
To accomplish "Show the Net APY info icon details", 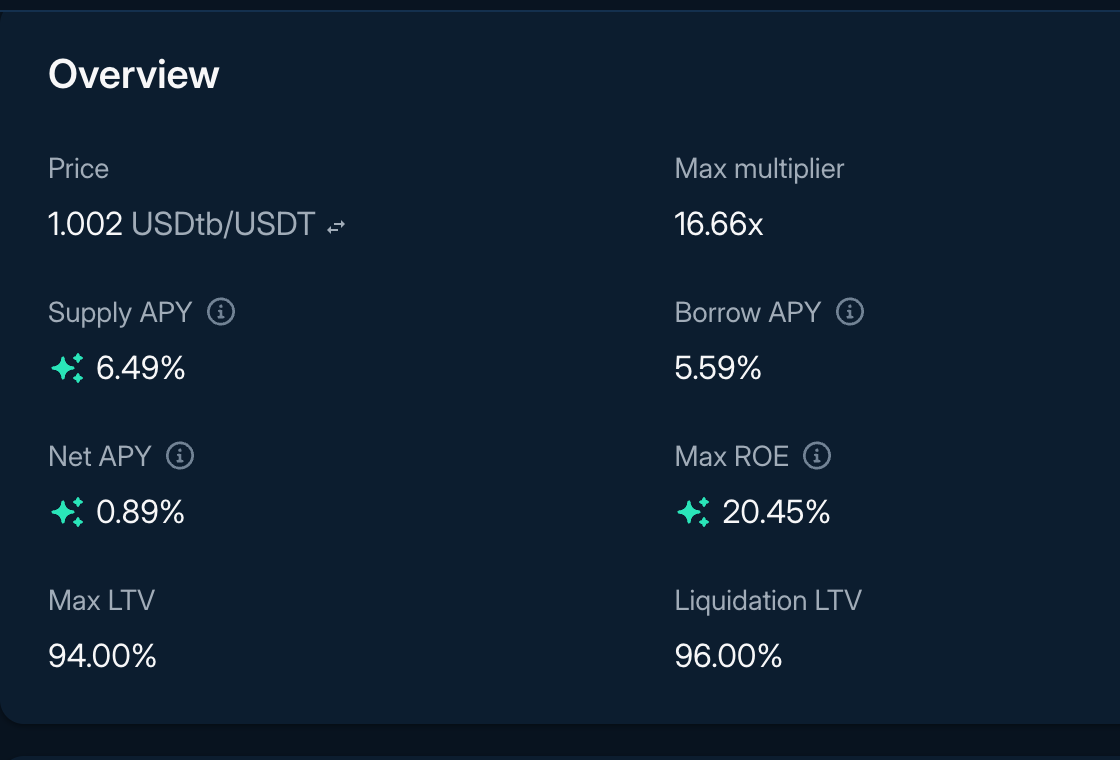I will pyautogui.click(x=180, y=456).
